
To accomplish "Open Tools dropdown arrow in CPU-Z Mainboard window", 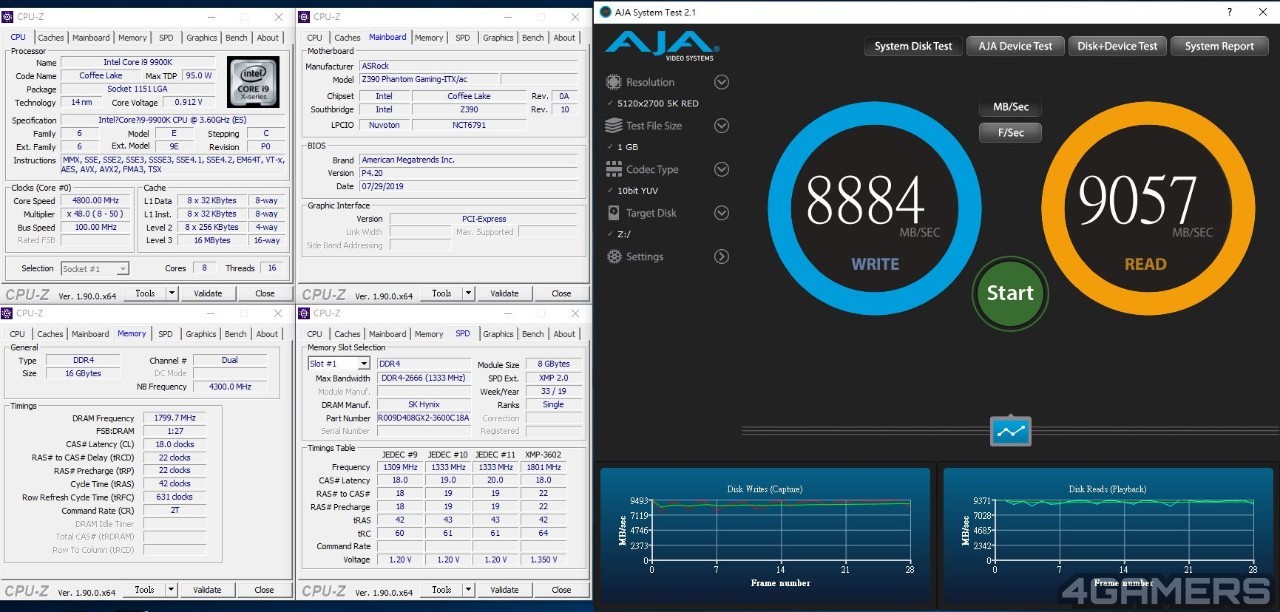I will pyautogui.click(x=466, y=293).
